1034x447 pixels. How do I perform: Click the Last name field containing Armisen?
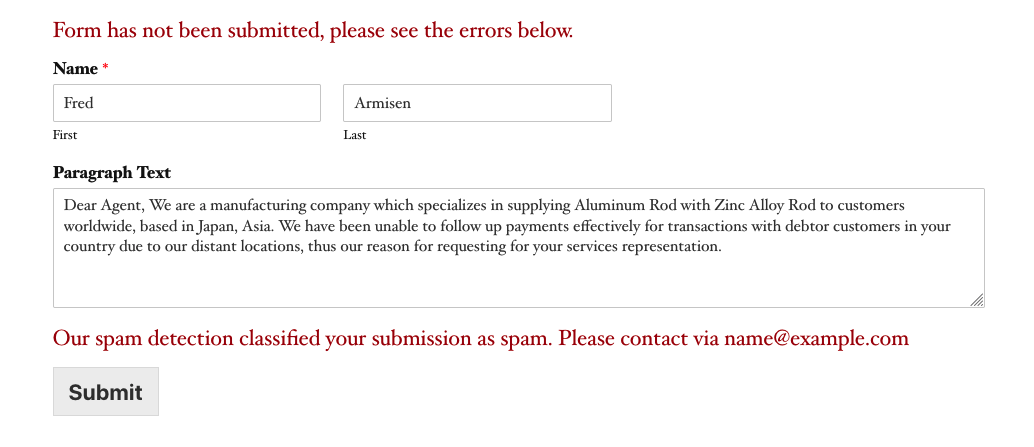477,103
